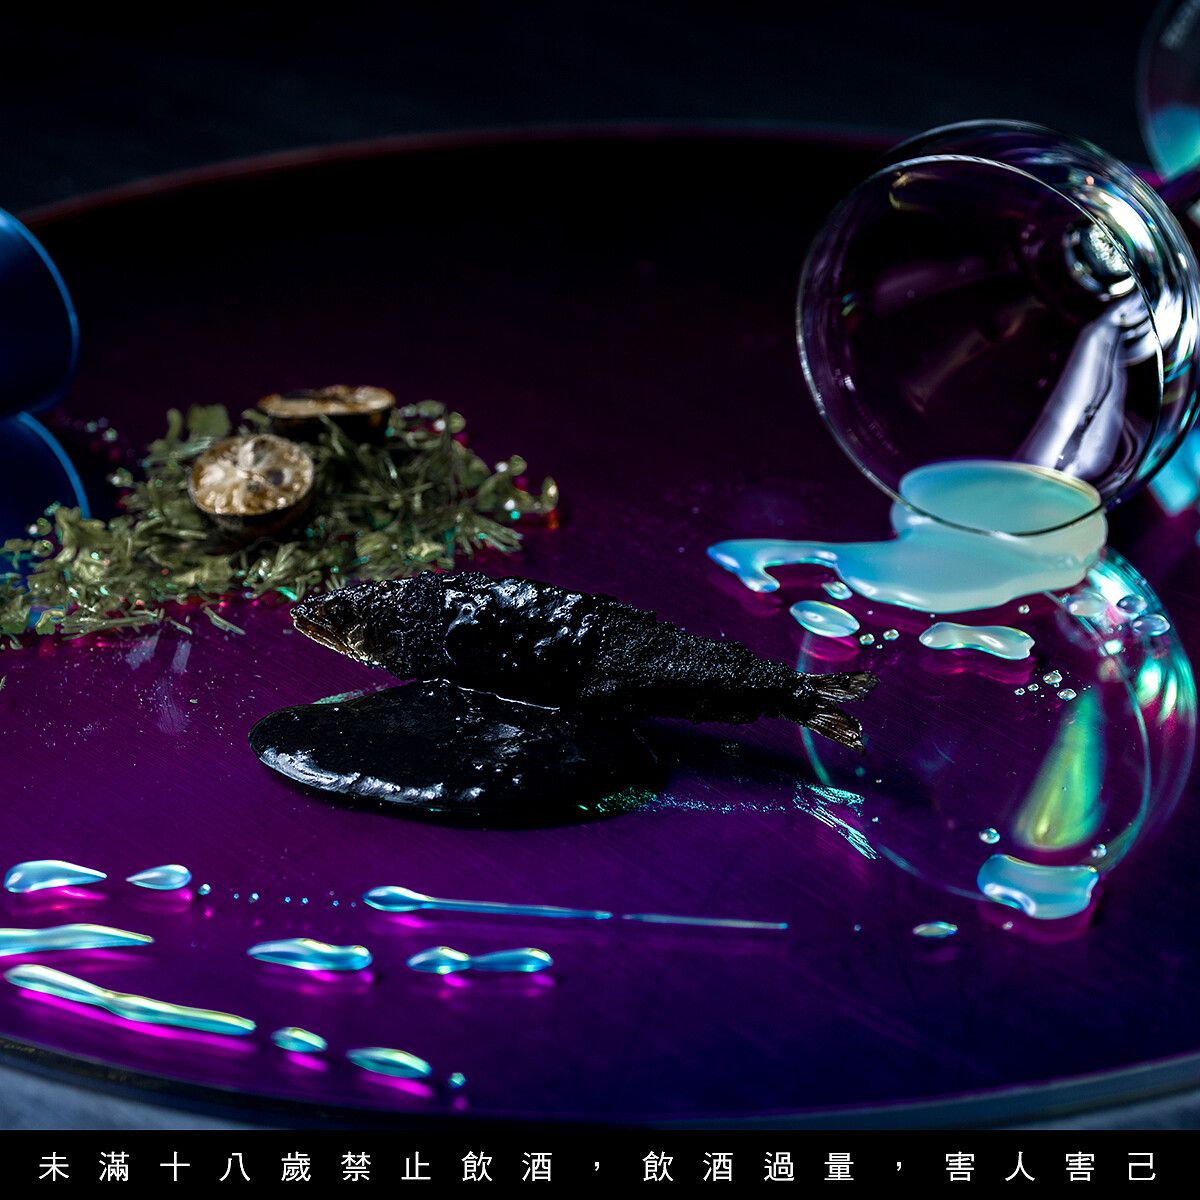Click the fish's tail fin

(x=838, y=706)
